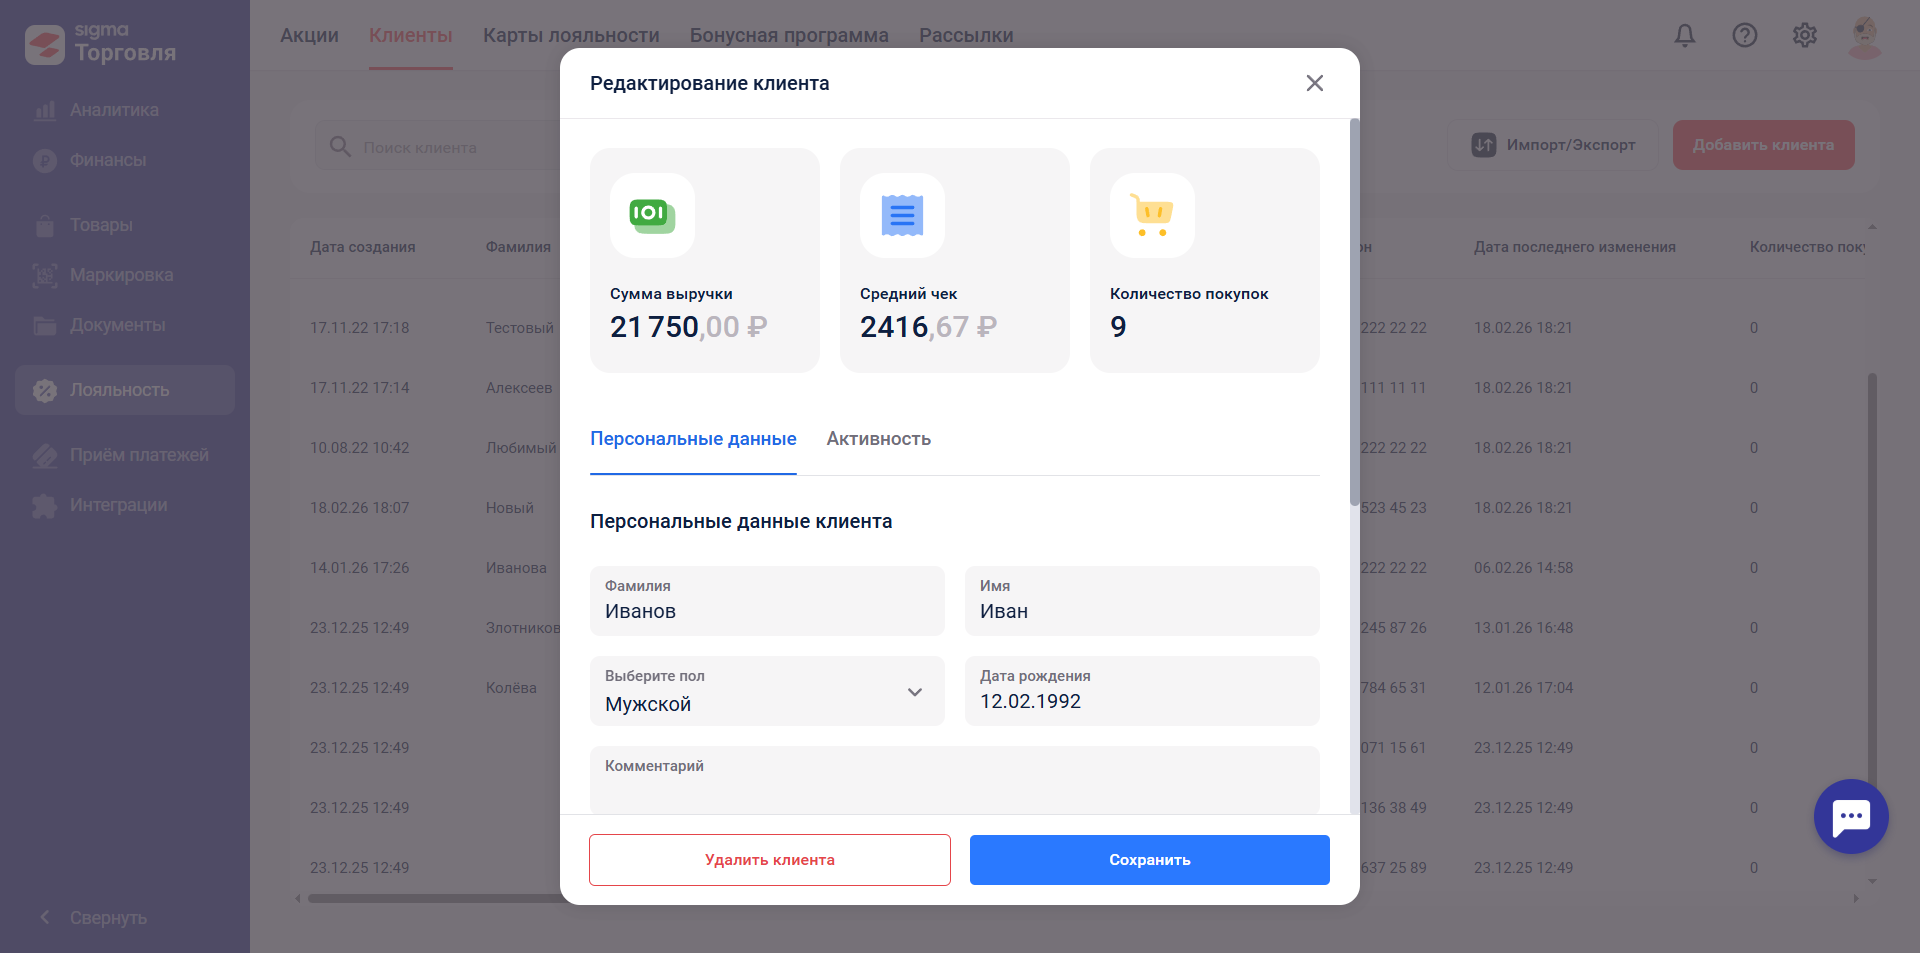Click the Импорт/Экспорт arrows icon
Viewport: 1920px width, 953px height.
pos(1484,145)
